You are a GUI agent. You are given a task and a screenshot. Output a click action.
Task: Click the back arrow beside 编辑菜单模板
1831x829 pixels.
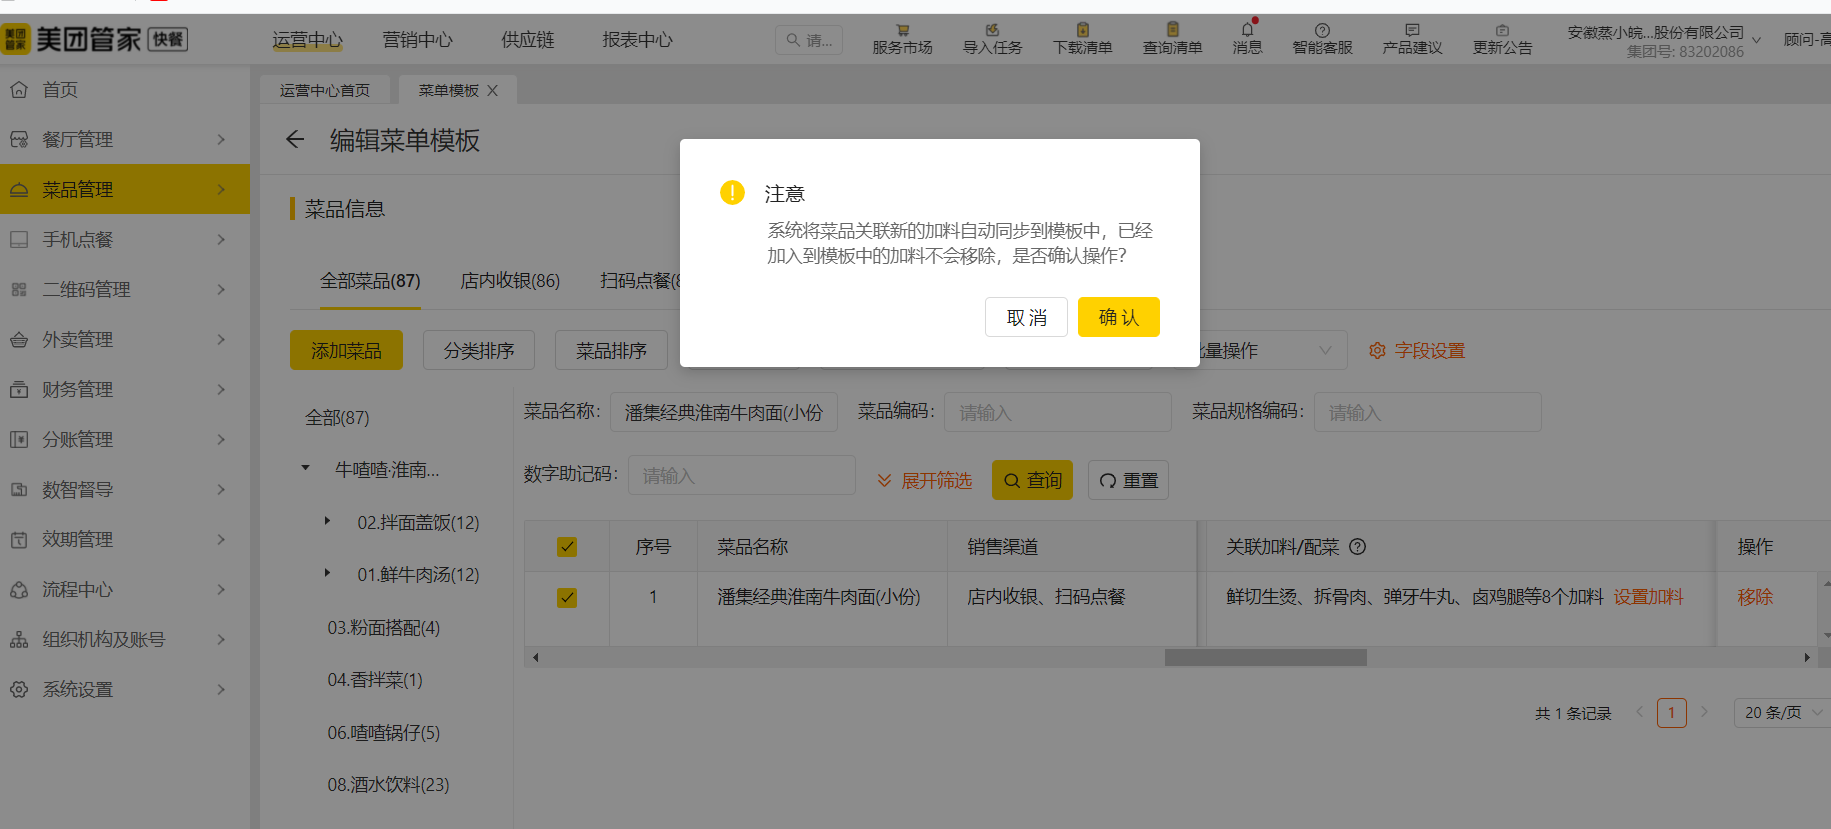295,140
